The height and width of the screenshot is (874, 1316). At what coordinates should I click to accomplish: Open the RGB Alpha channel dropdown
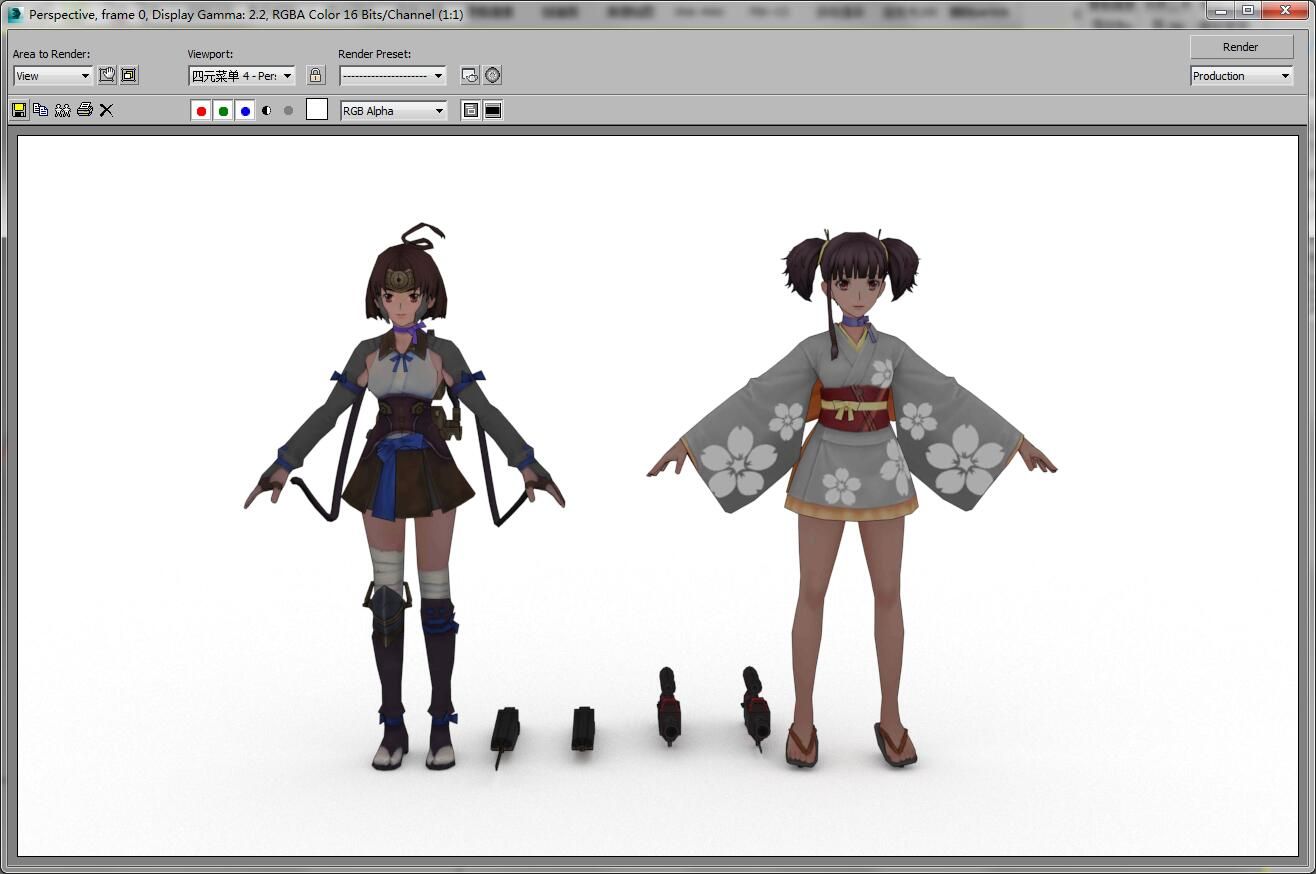pos(394,111)
